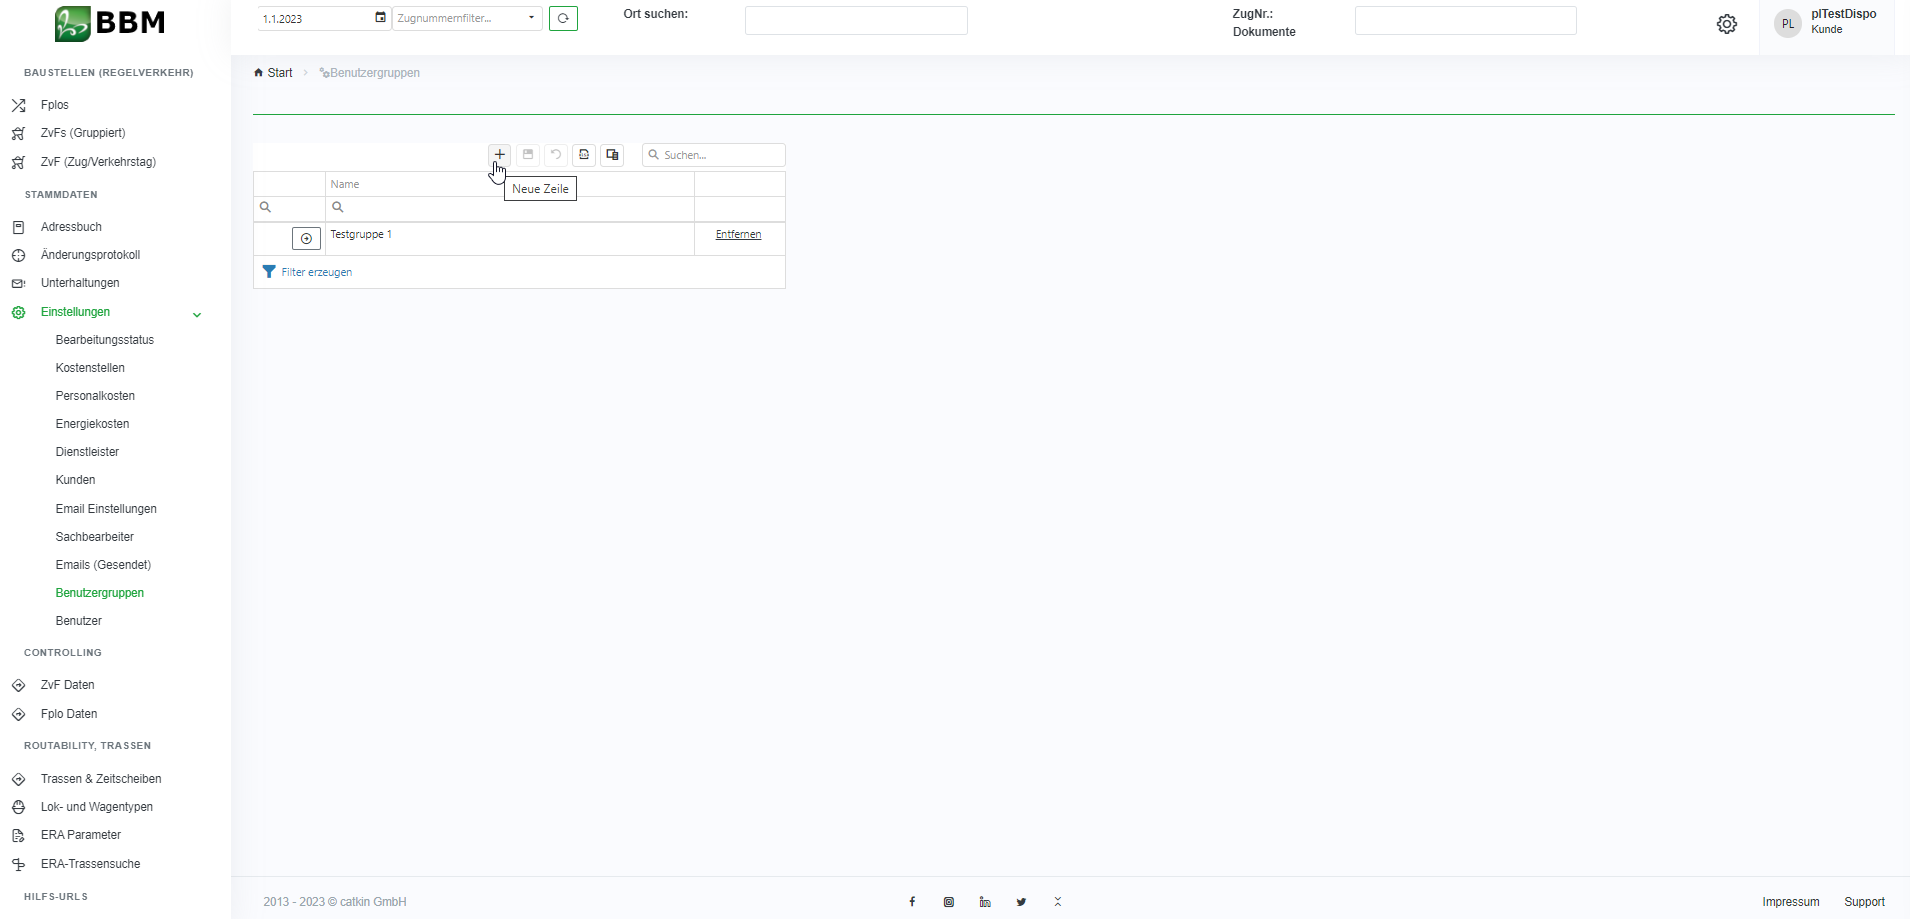Open Benutzer in the sidebar
The width and height of the screenshot is (1910, 919).
(79, 621)
